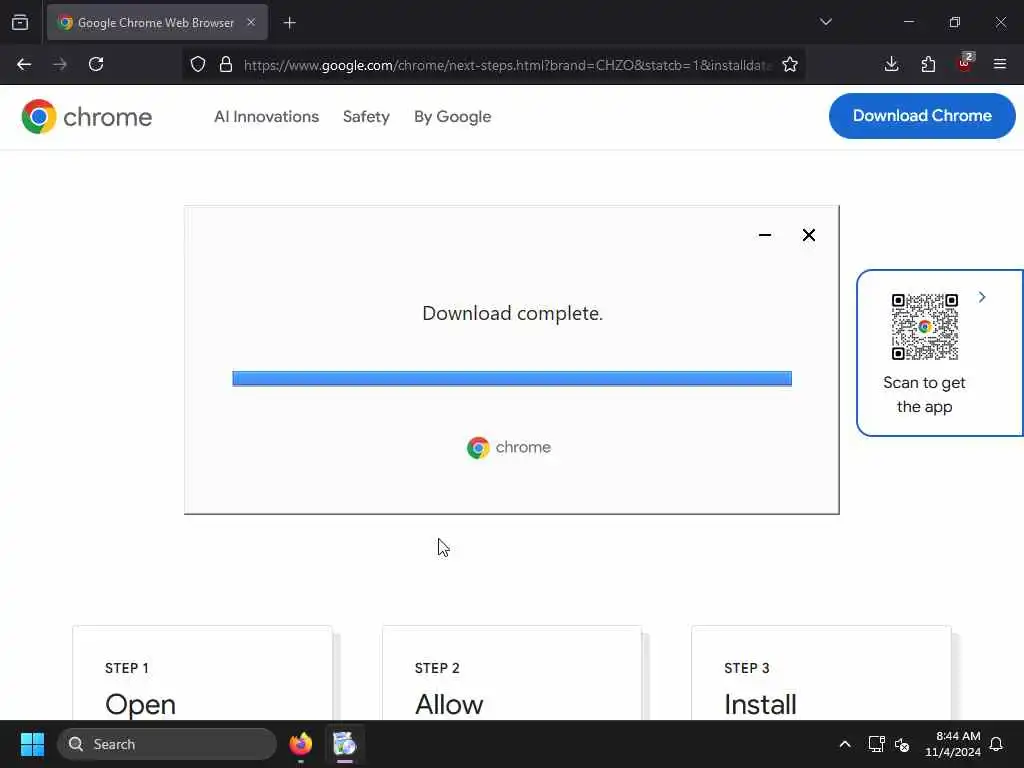The image size is (1024, 768).
Task: Open the AI Innovations menu item
Action: [266, 117]
